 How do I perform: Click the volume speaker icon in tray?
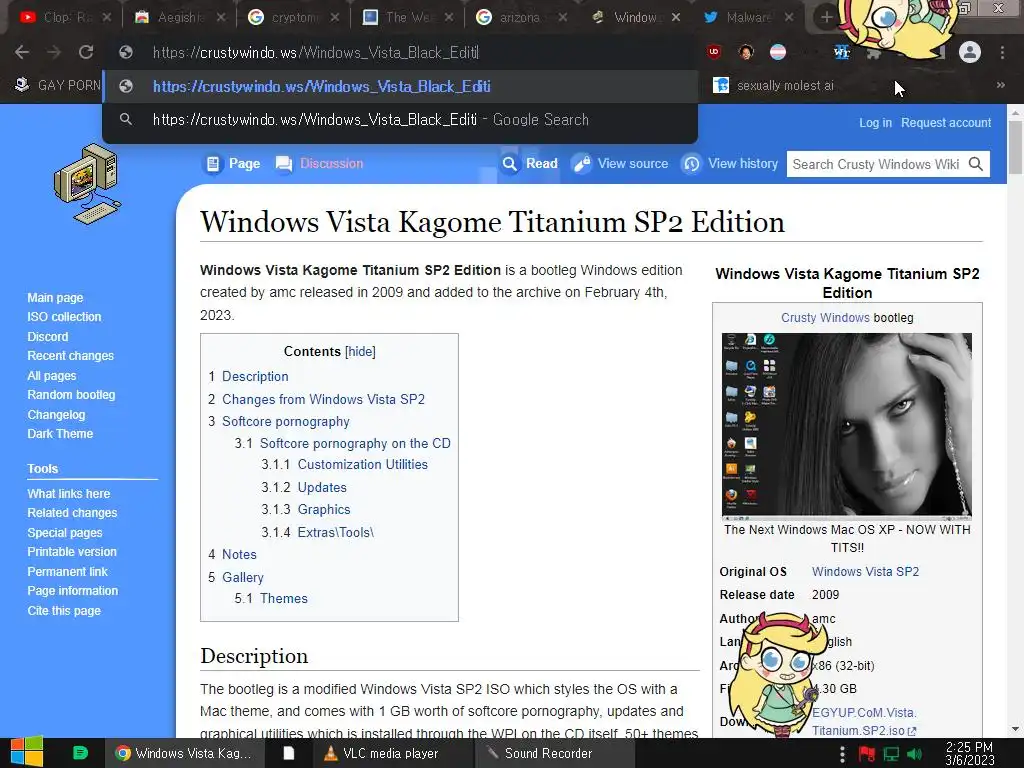point(914,754)
